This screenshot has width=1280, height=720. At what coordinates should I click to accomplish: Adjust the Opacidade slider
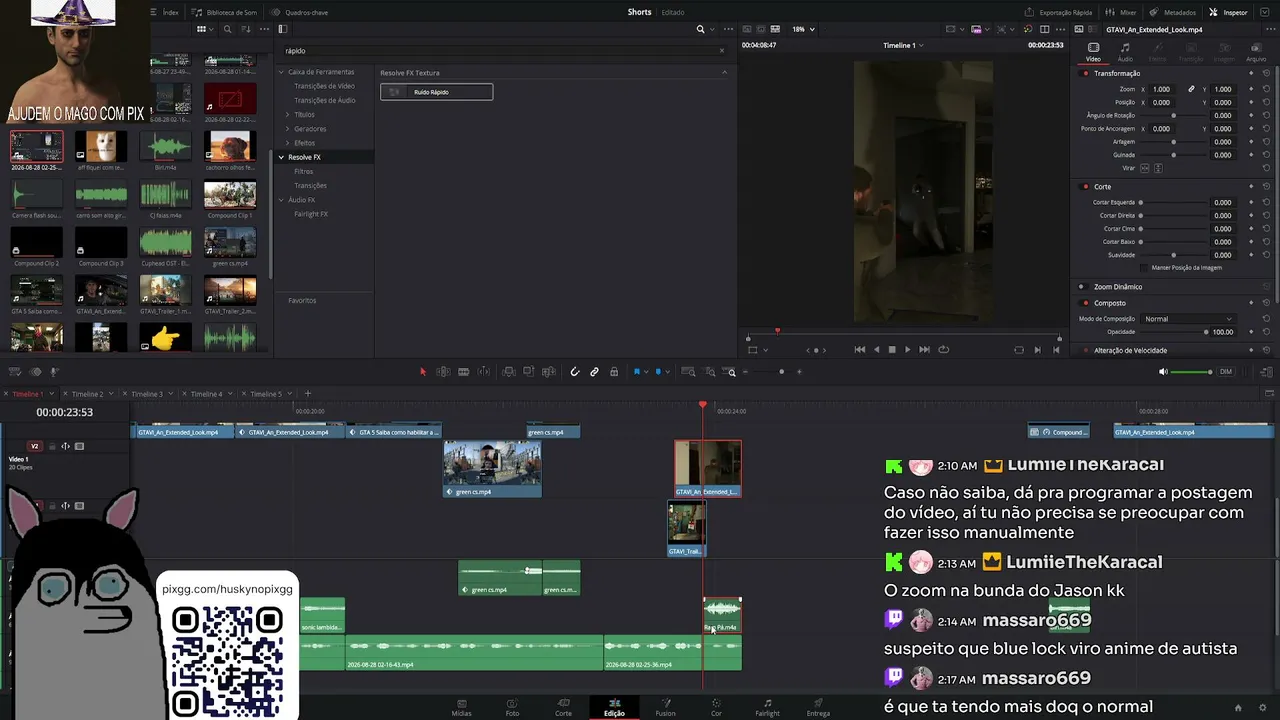click(x=1174, y=332)
